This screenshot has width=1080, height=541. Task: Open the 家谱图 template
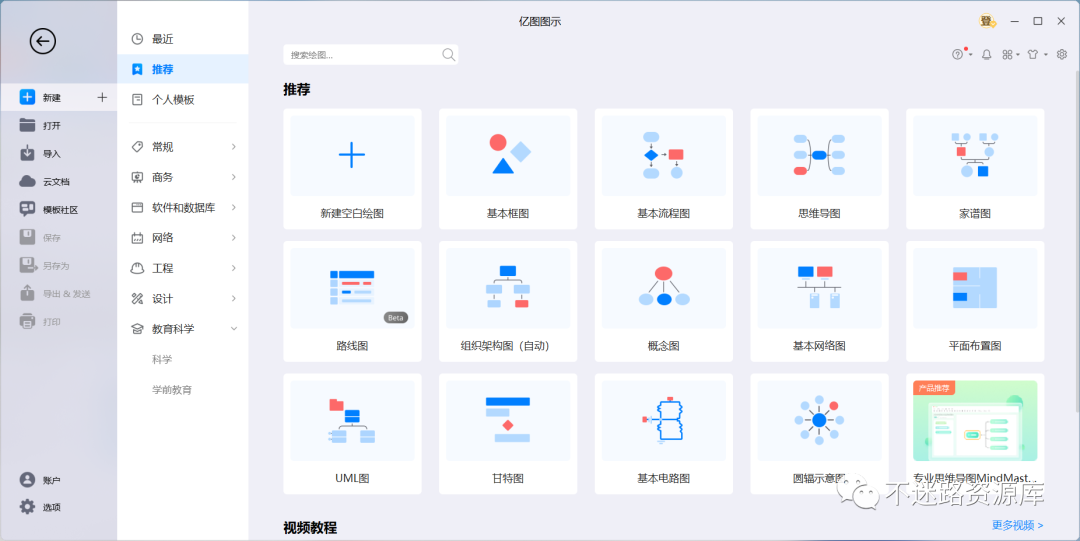coord(975,169)
